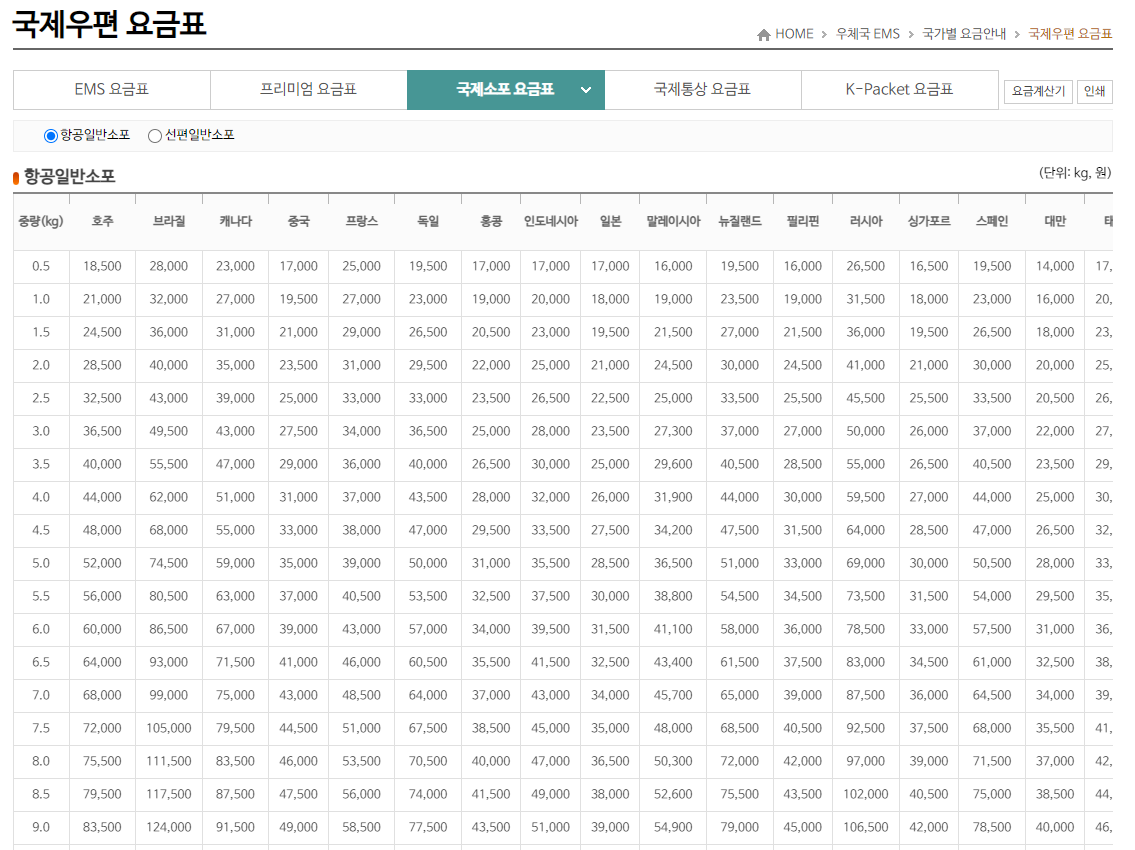Screen dimensions: 1135x850
Task: Click the 러시아 column header
Action: (x=866, y=222)
